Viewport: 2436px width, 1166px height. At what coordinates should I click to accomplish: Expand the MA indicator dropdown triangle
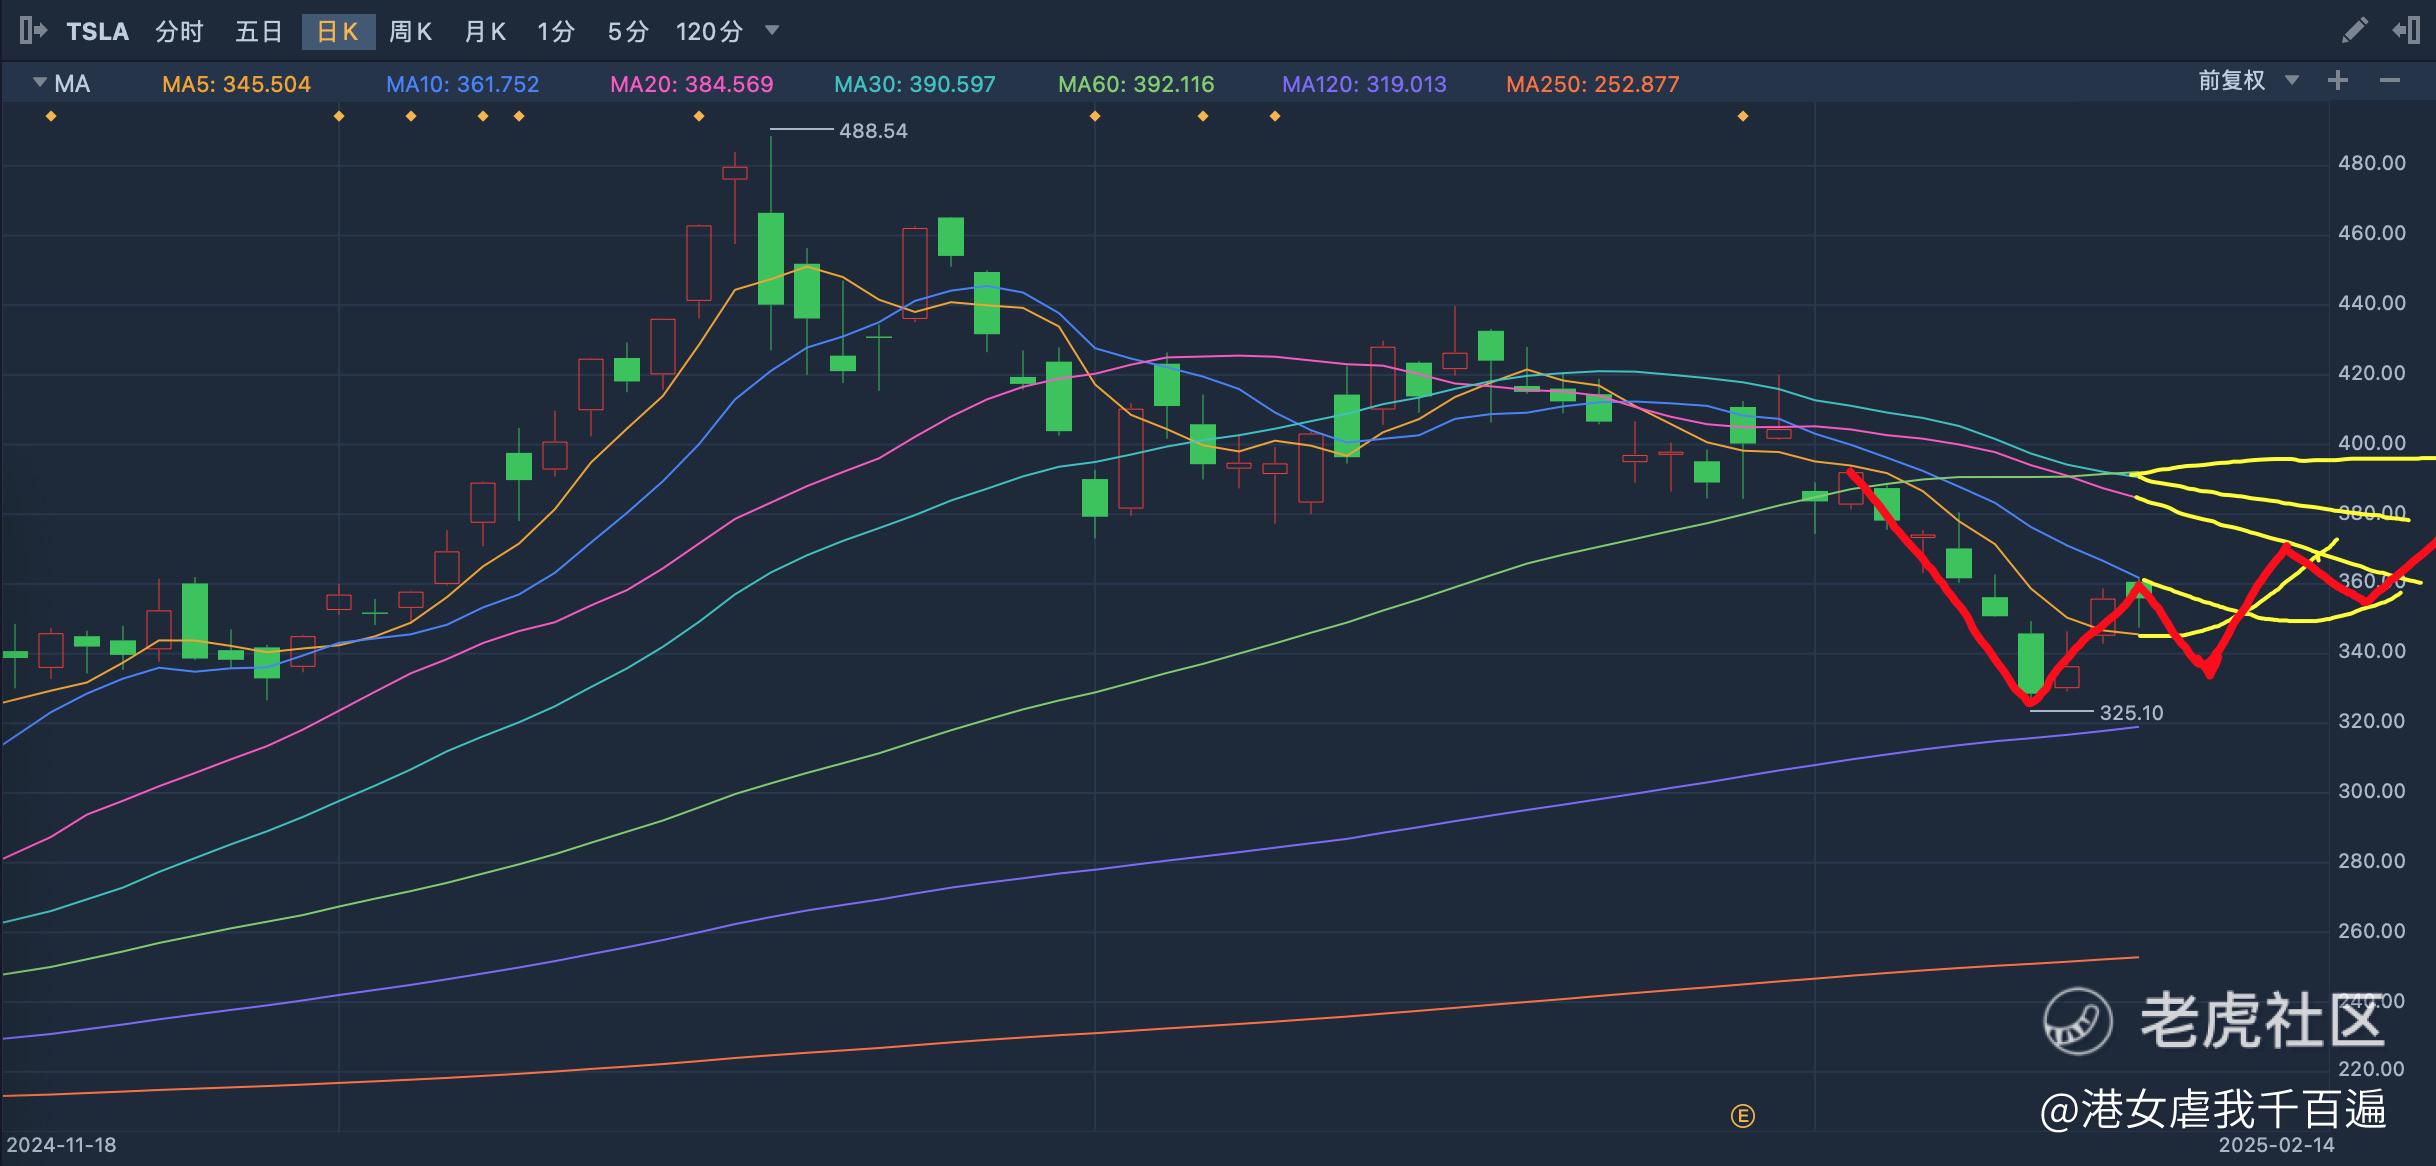tap(40, 82)
